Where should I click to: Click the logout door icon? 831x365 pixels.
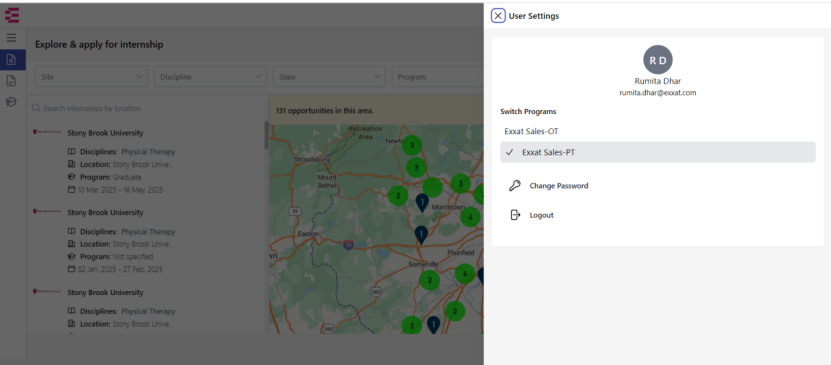515,215
